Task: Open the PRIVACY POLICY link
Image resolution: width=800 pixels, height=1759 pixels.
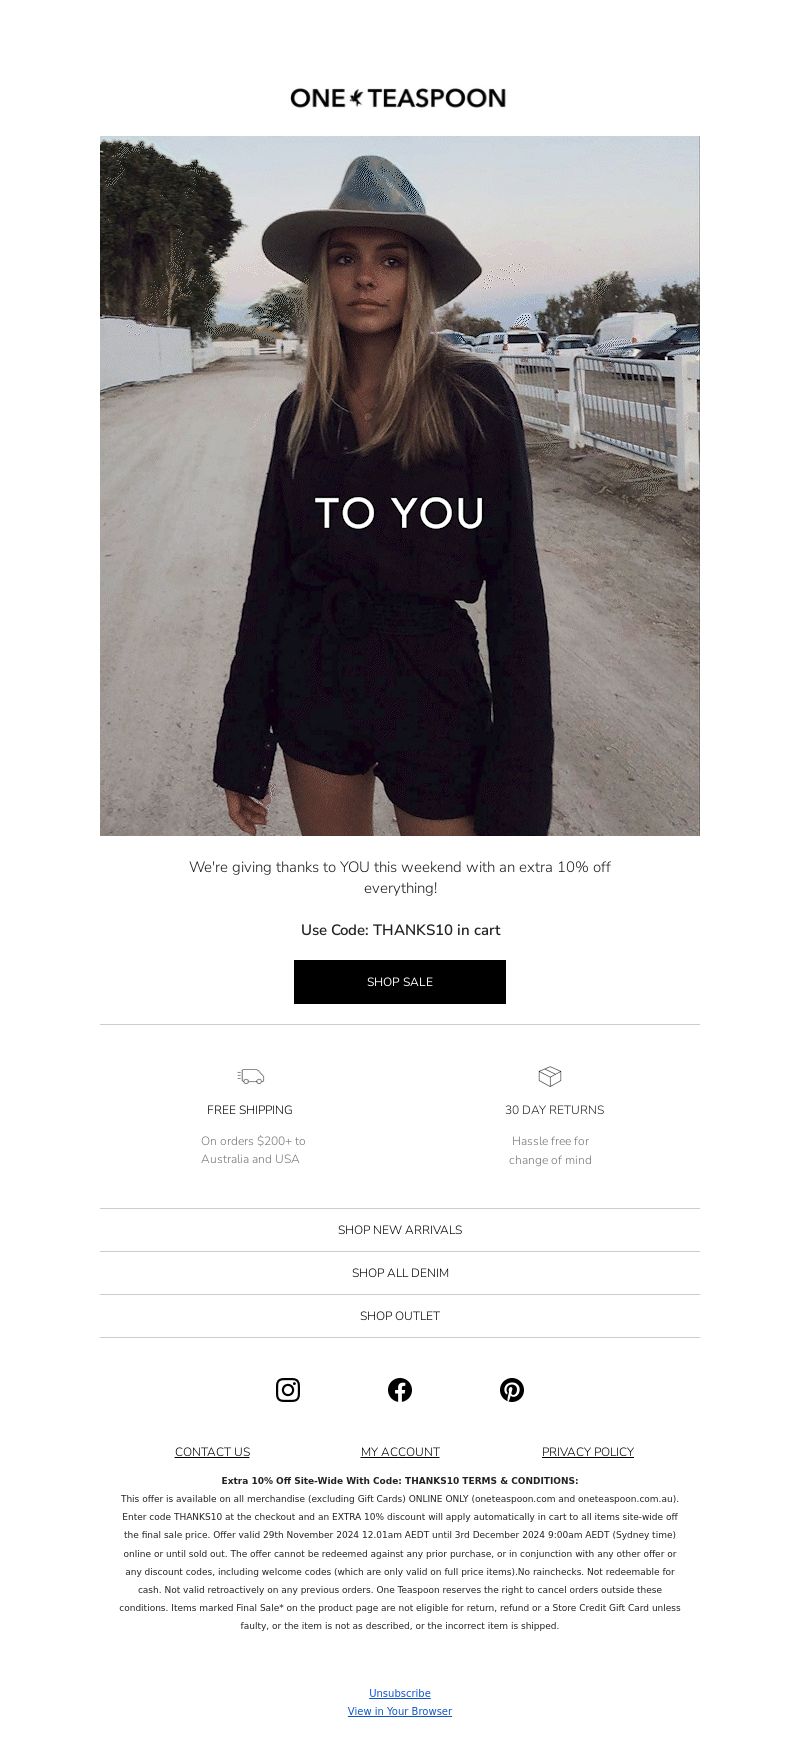Action: point(588,1452)
